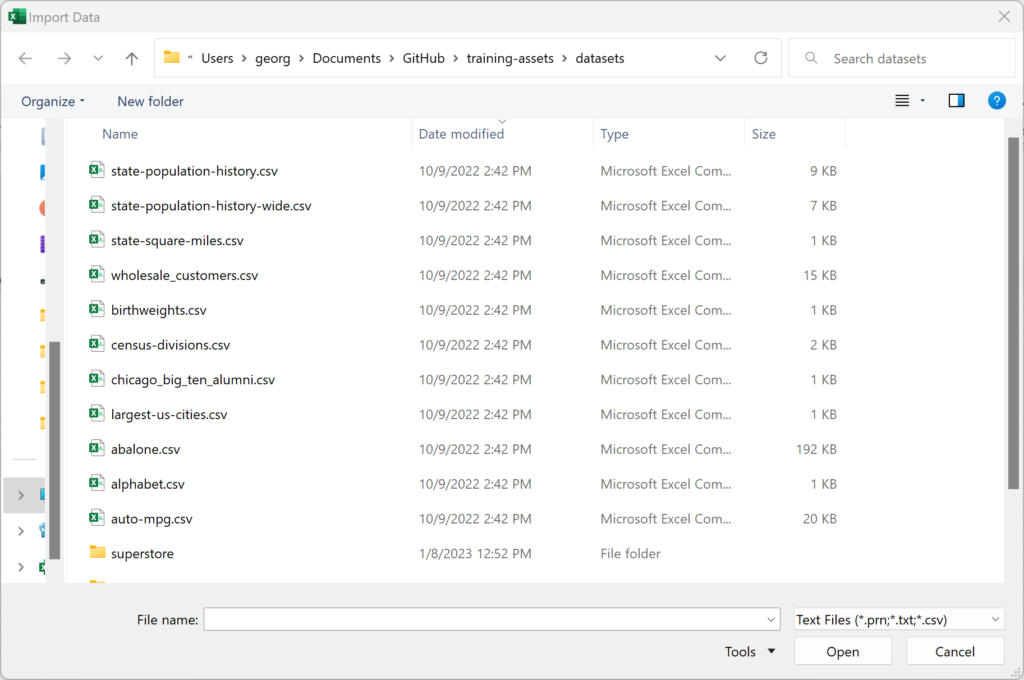Click the superstore folder icon
The image size is (1024, 680).
coord(97,553)
